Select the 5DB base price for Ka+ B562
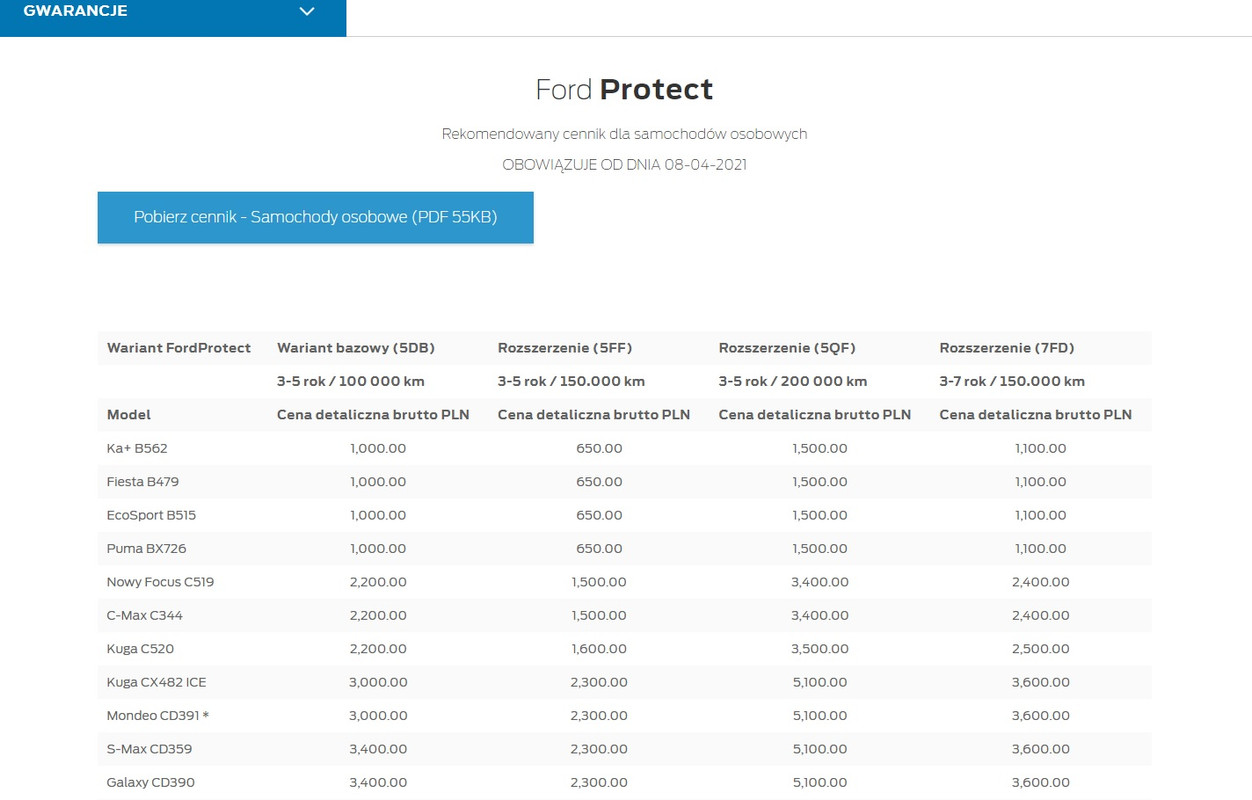This screenshot has width=1252, height=800. pos(378,448)
